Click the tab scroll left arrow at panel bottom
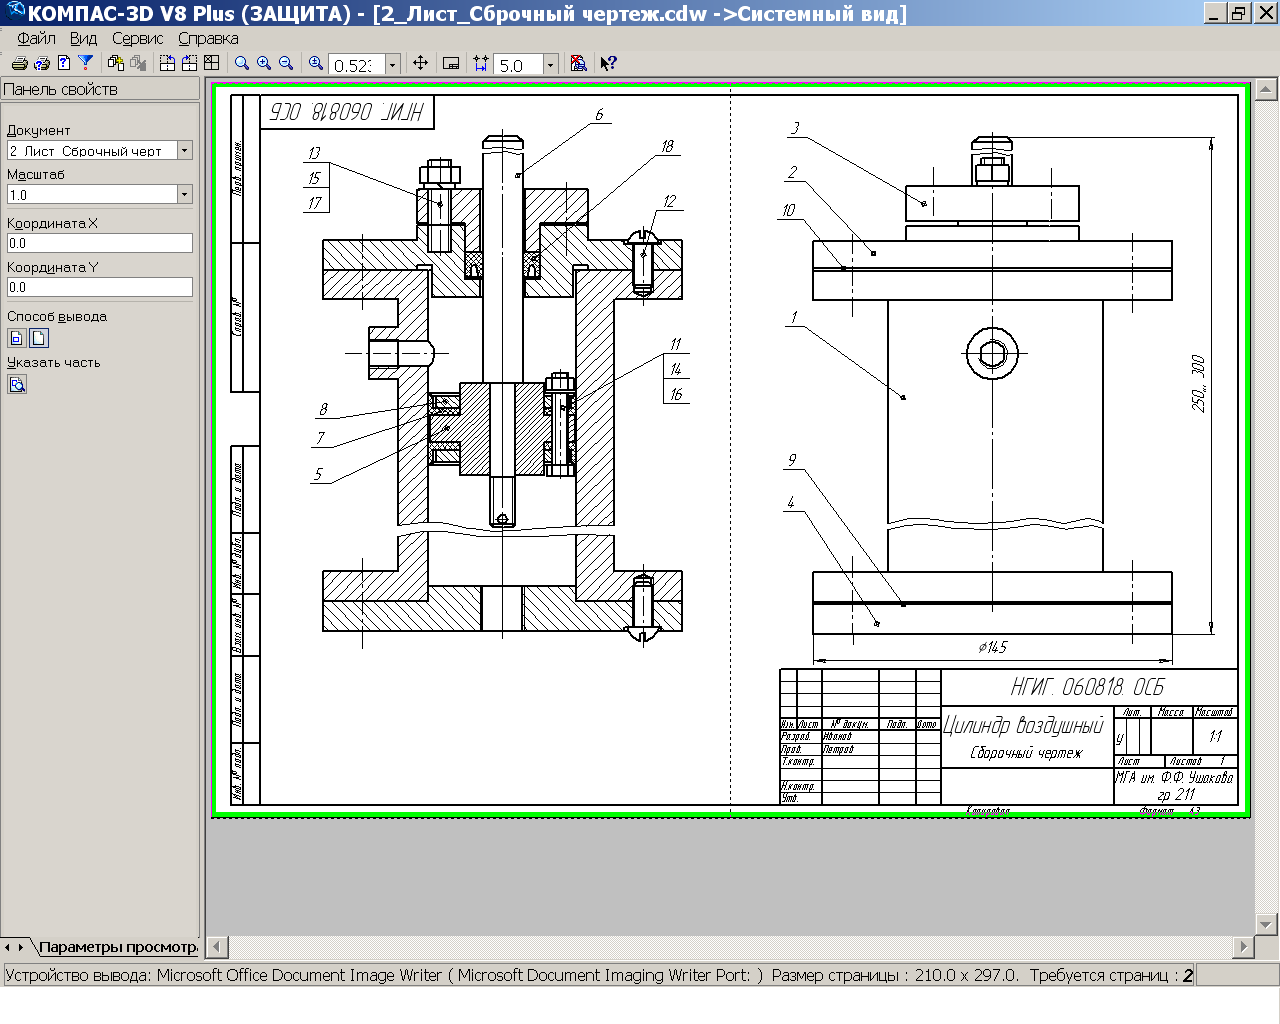Viewport: 1280px width, 1024px height. coord(8,947)
